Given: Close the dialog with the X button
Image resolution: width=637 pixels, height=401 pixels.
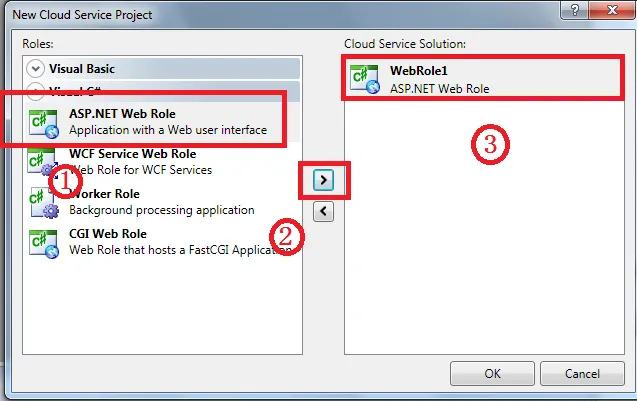Looking at the screenshot, I should tap(611, 9).
